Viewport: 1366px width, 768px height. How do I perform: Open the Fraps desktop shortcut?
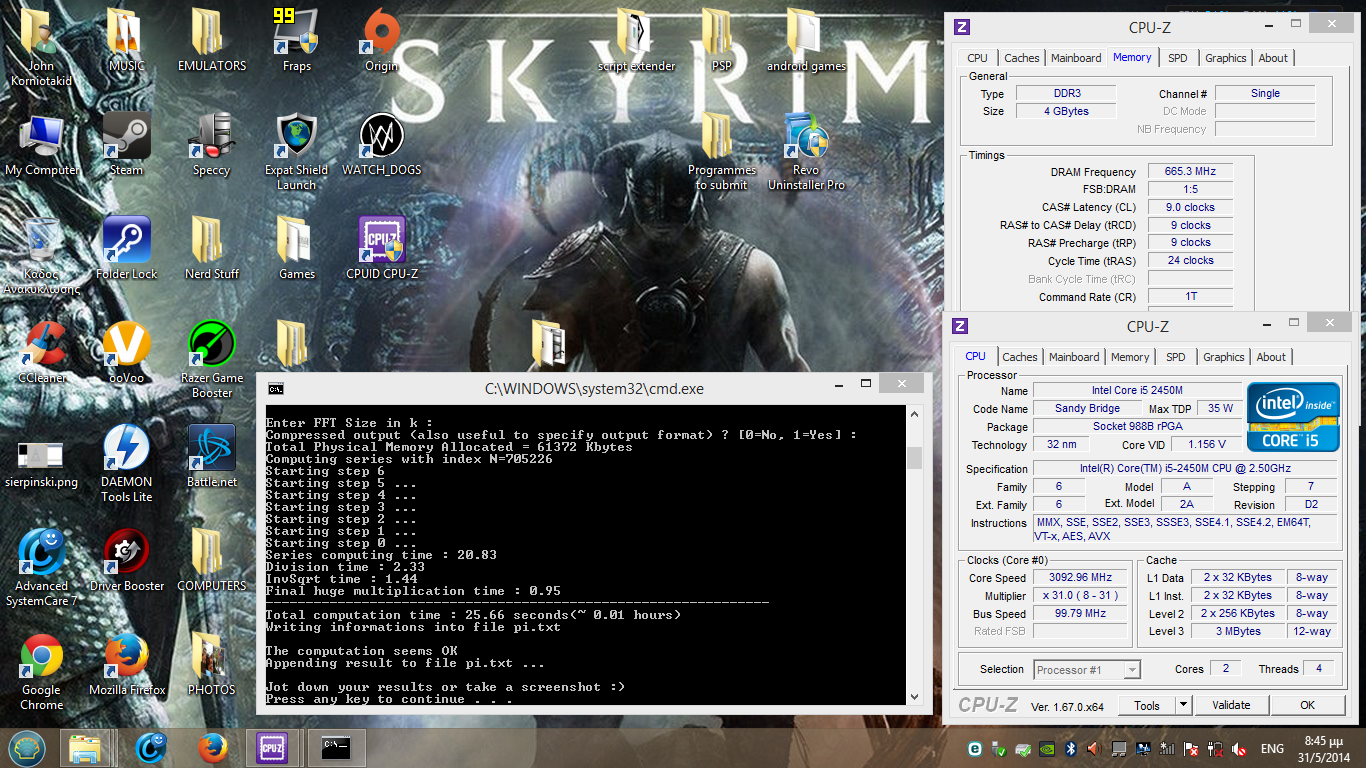tap(297, 41)
